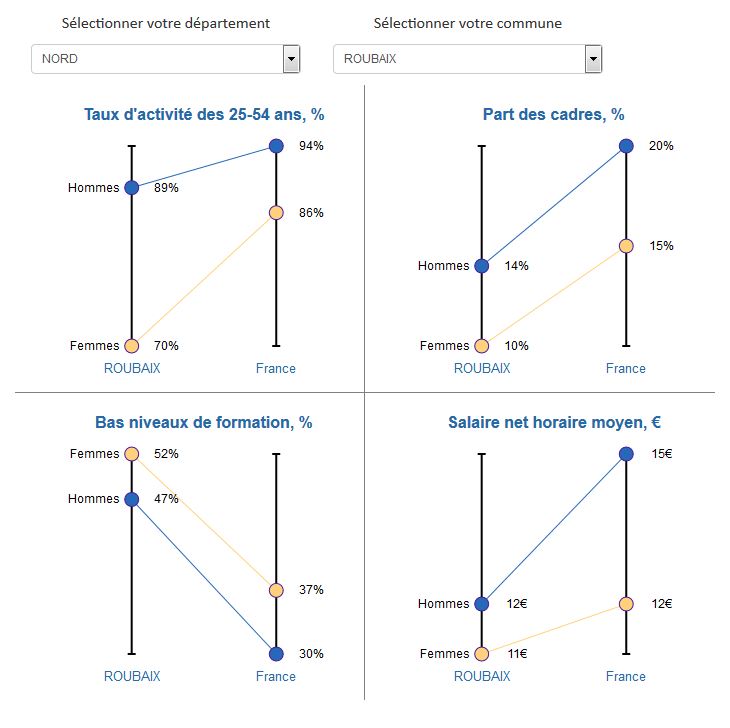Click the ROUBAIX commune selection field
Viewport: 730px width, 728px height.
pyautogui.click(x=459, y=59)
